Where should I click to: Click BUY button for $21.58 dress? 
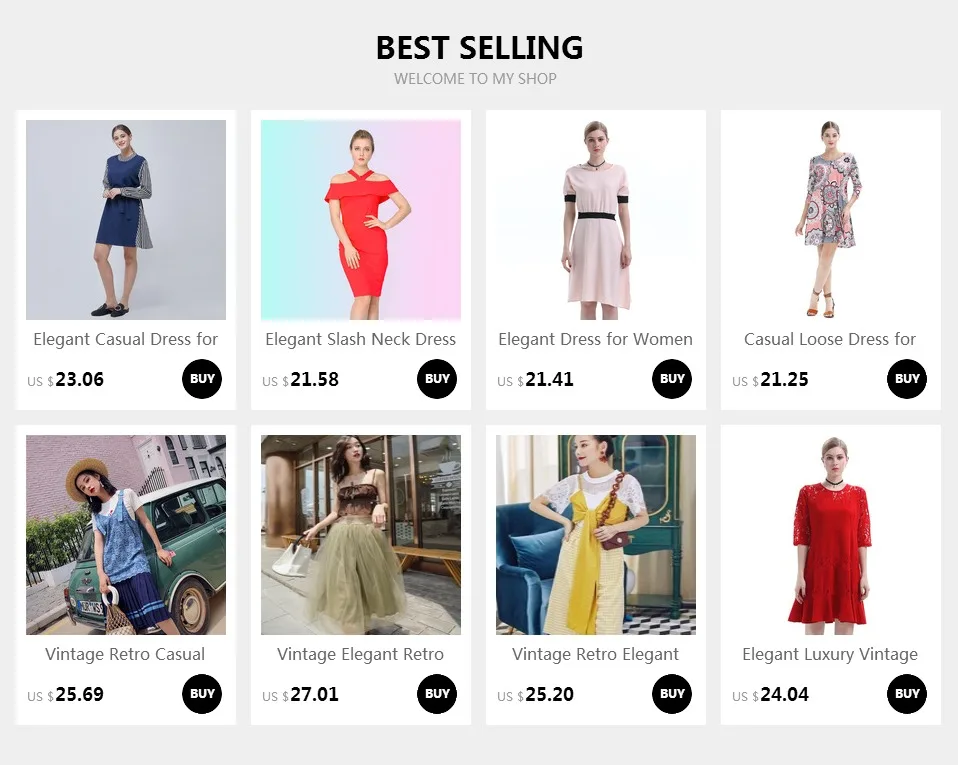(437, 379)
